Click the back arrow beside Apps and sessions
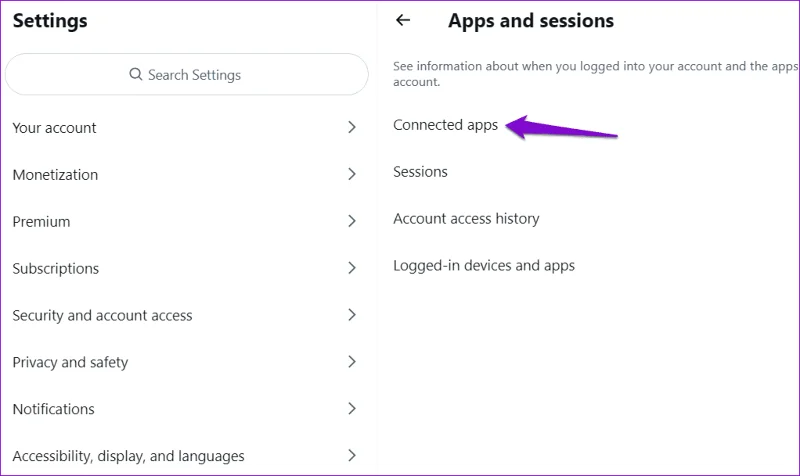Screen dimensions: 800x476 (403, 20)
